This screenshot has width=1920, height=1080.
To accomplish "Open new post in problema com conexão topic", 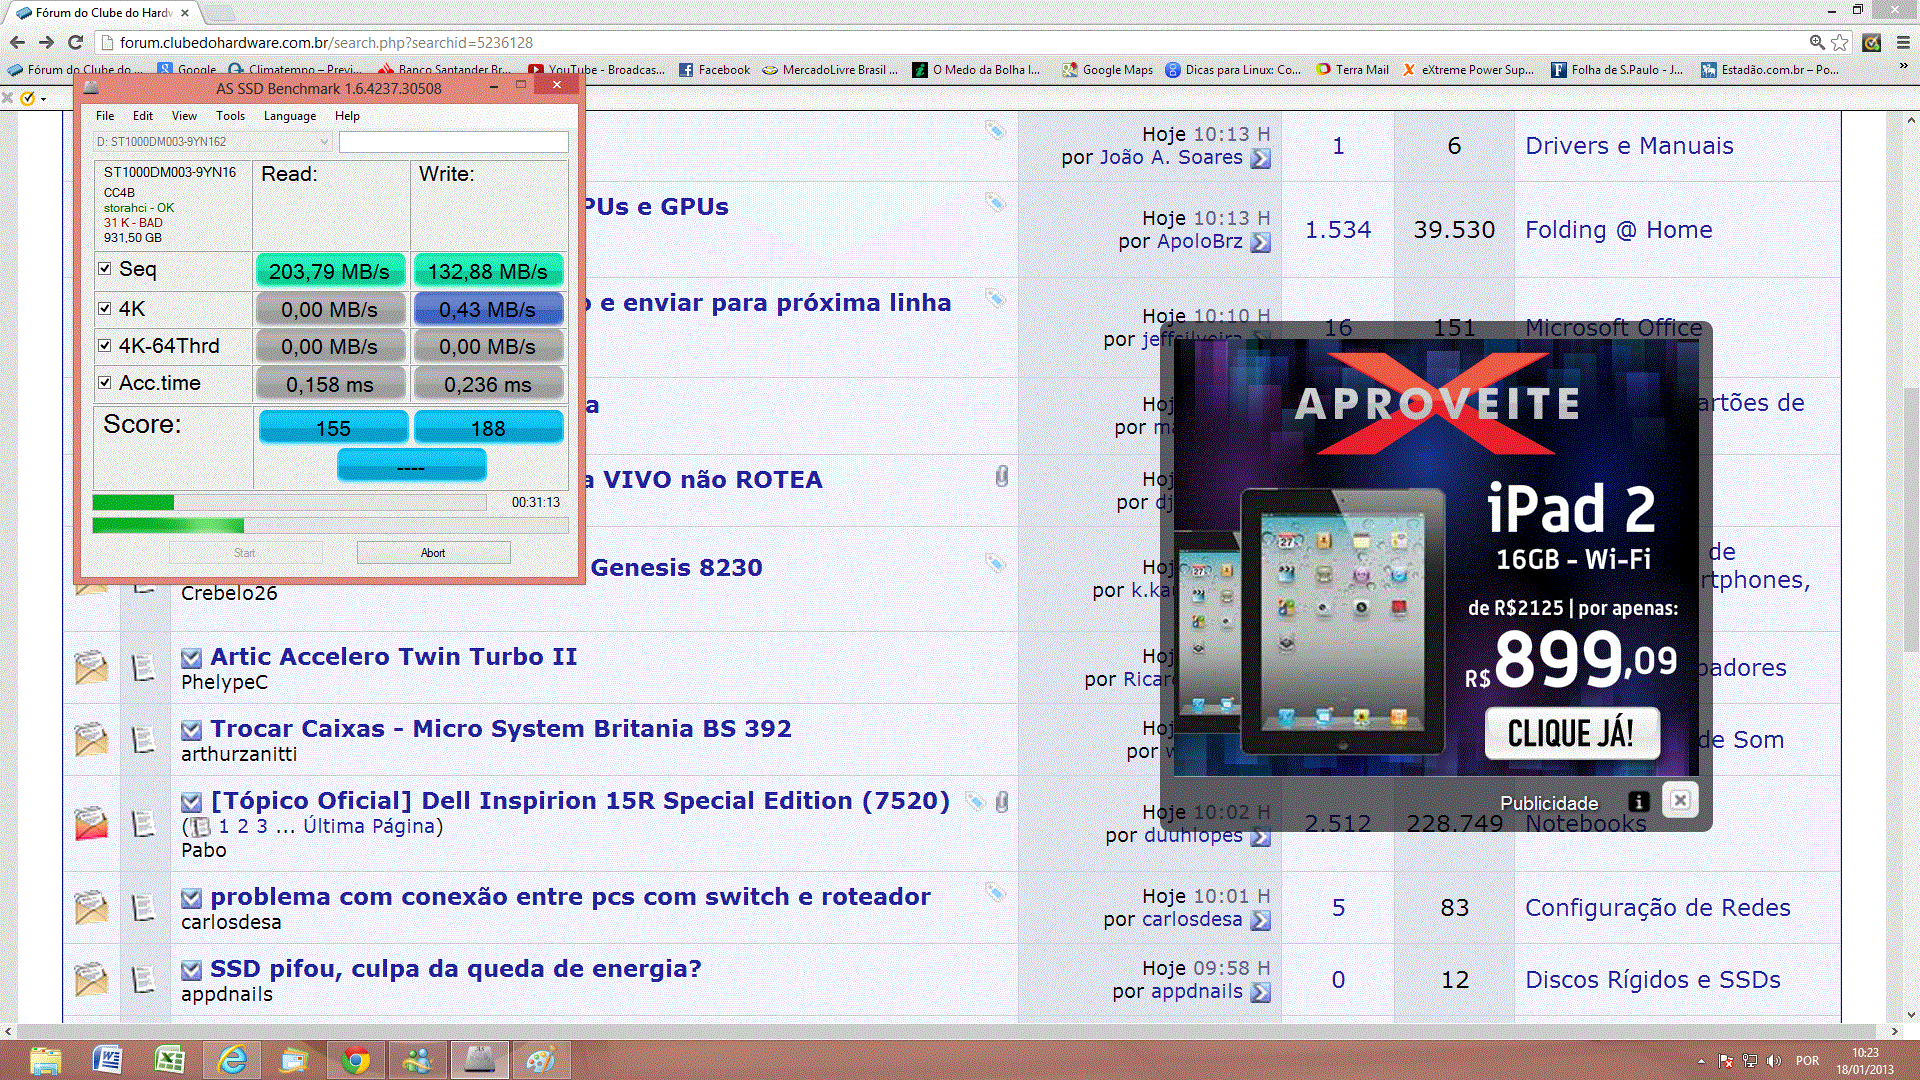I will (x=191, y=898).
